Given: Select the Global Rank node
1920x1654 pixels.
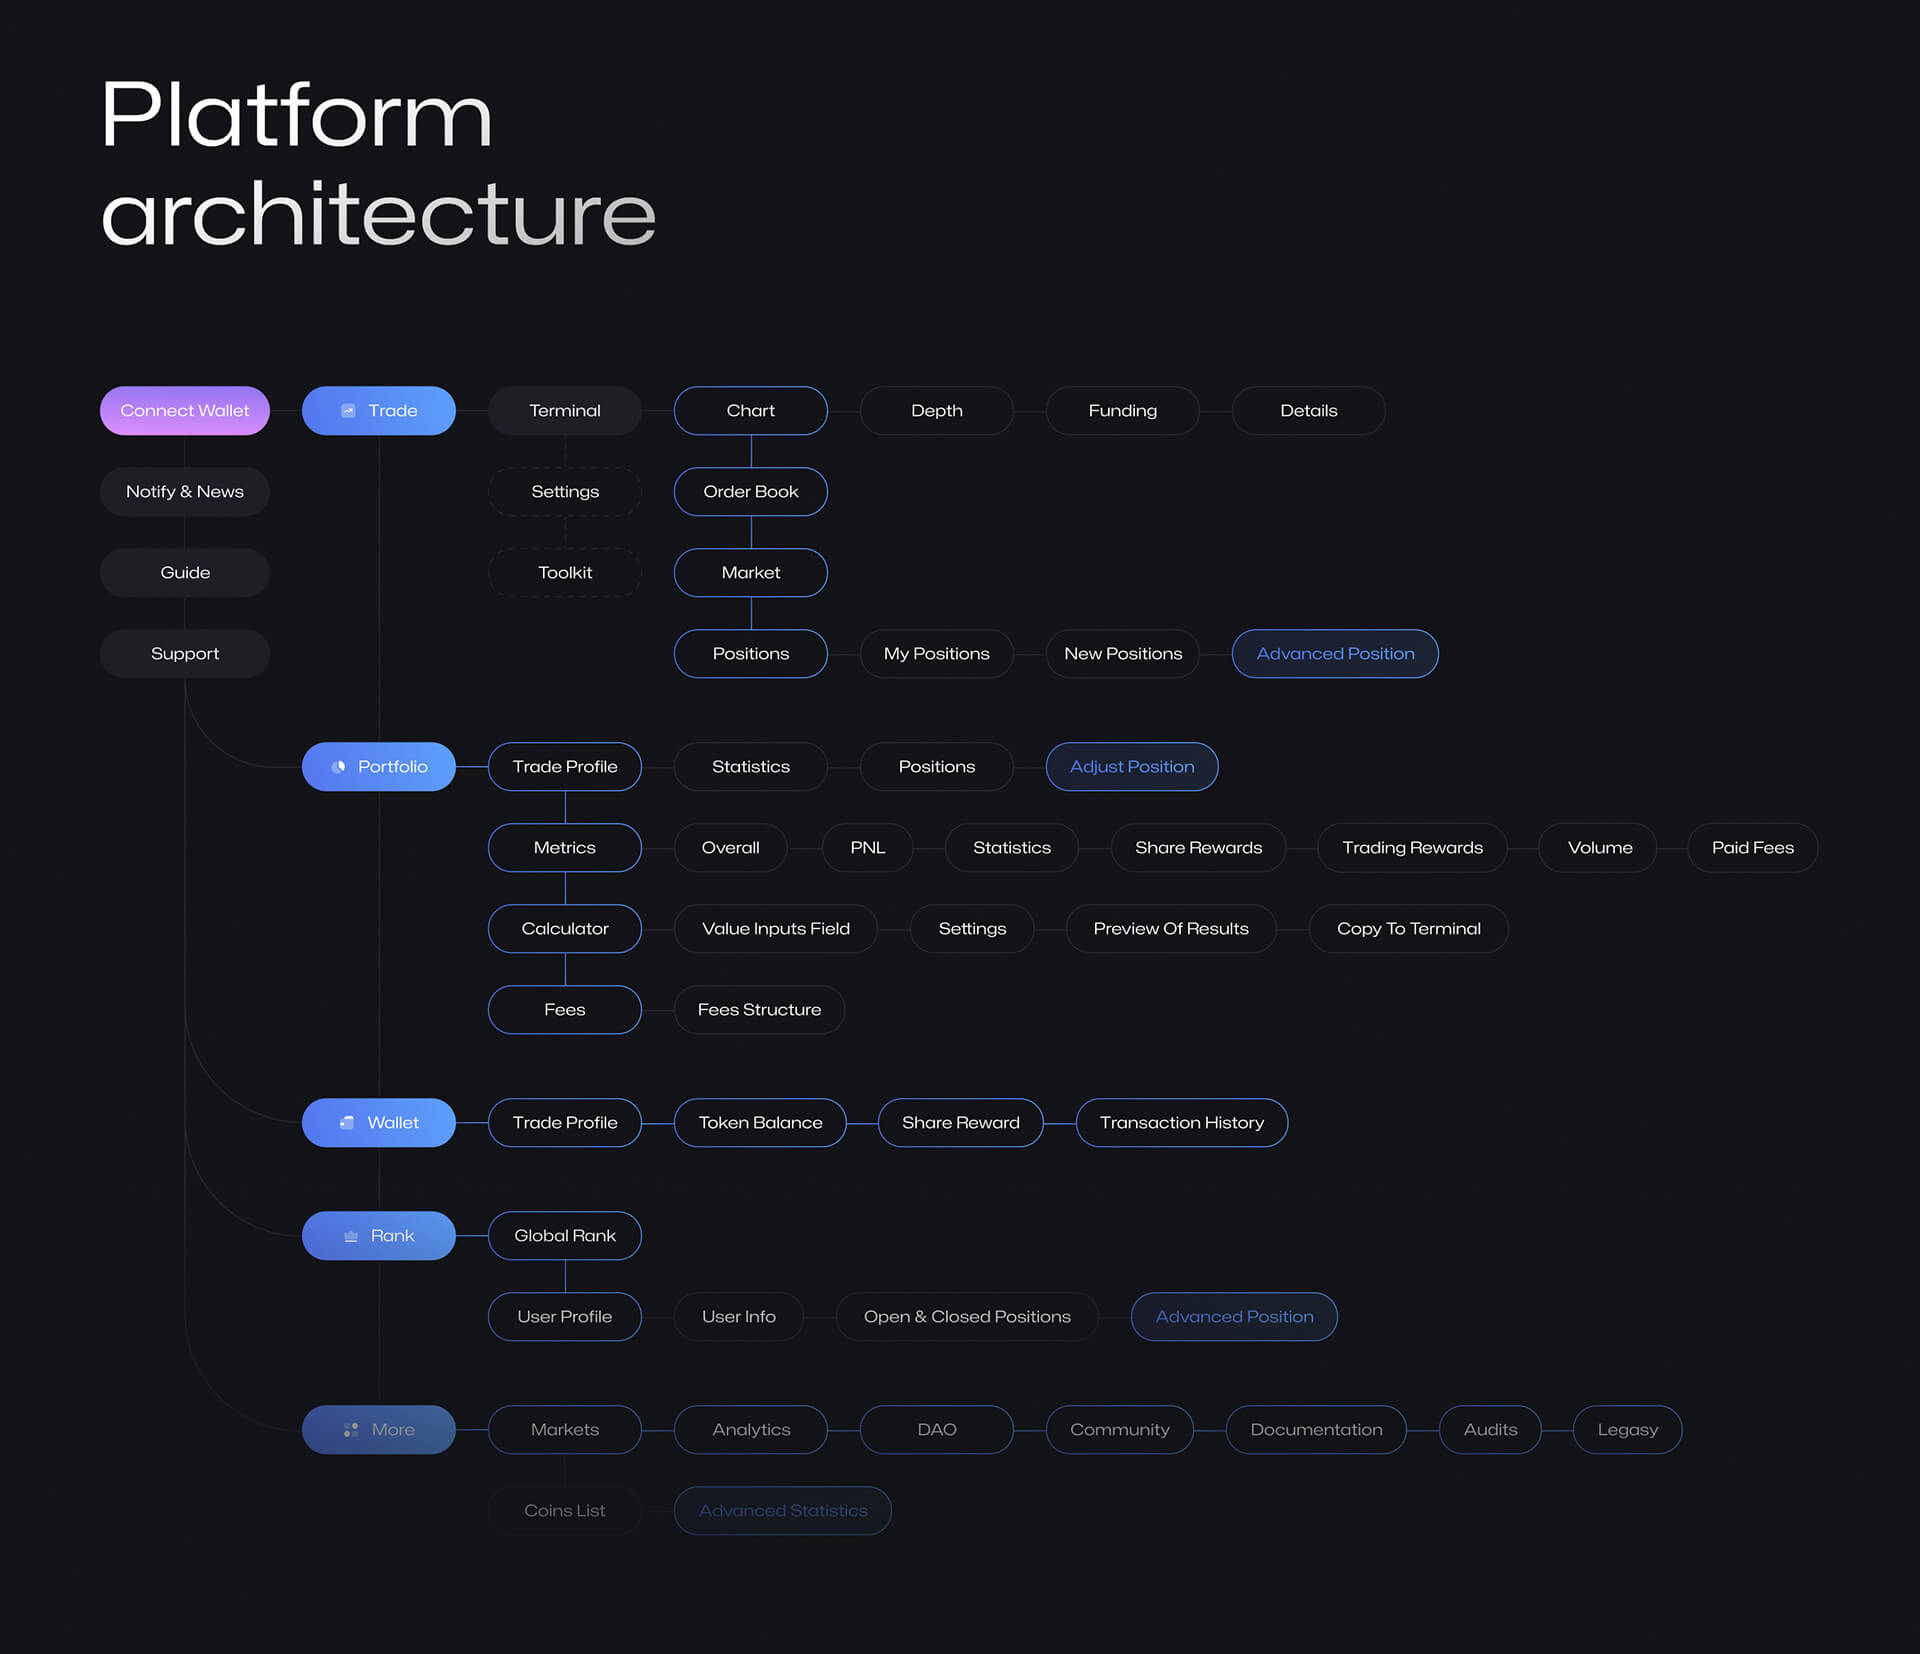Looking at the screenshot, I should tap(565, 1236).
